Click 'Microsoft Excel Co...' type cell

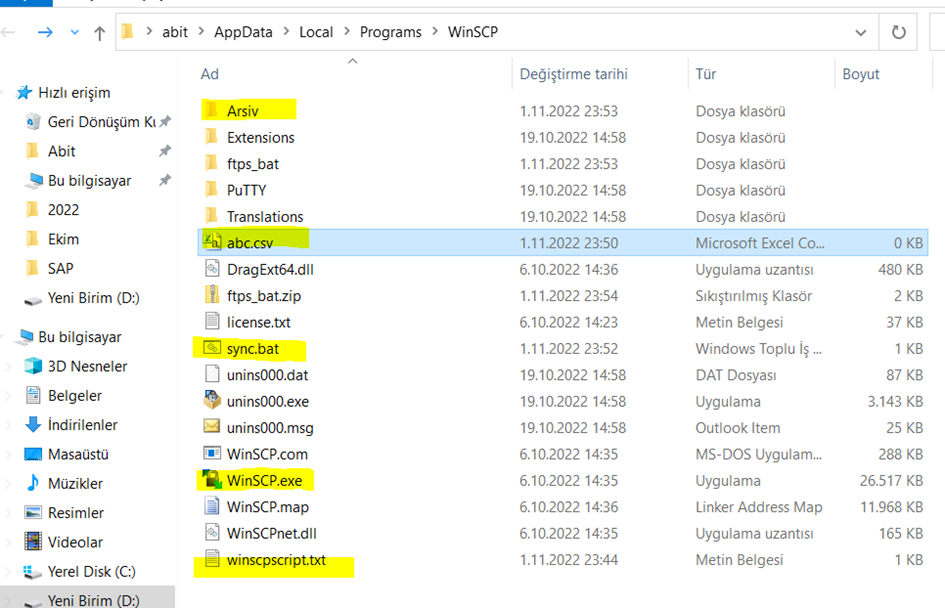[760, 243]
